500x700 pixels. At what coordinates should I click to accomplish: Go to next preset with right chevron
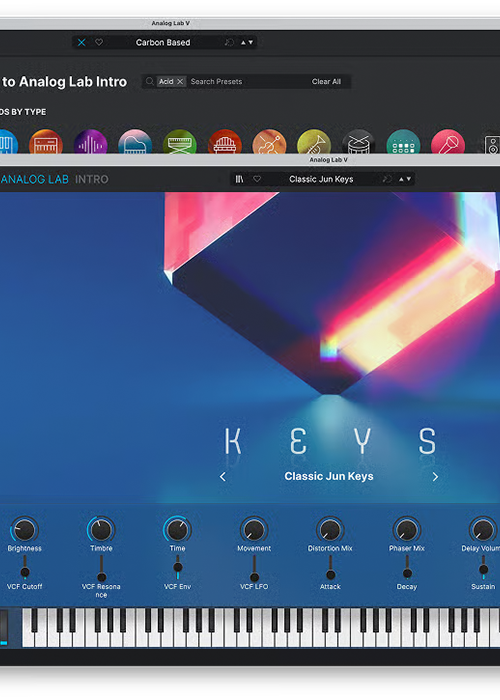tap(435, 477)
